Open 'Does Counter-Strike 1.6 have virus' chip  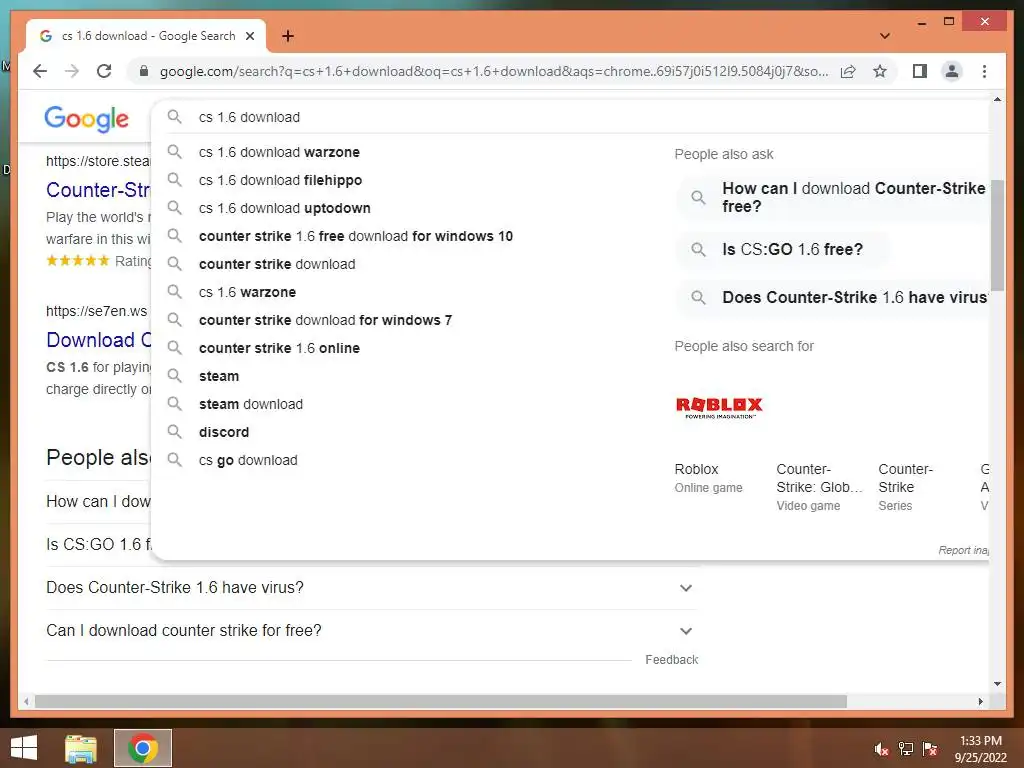833,298
